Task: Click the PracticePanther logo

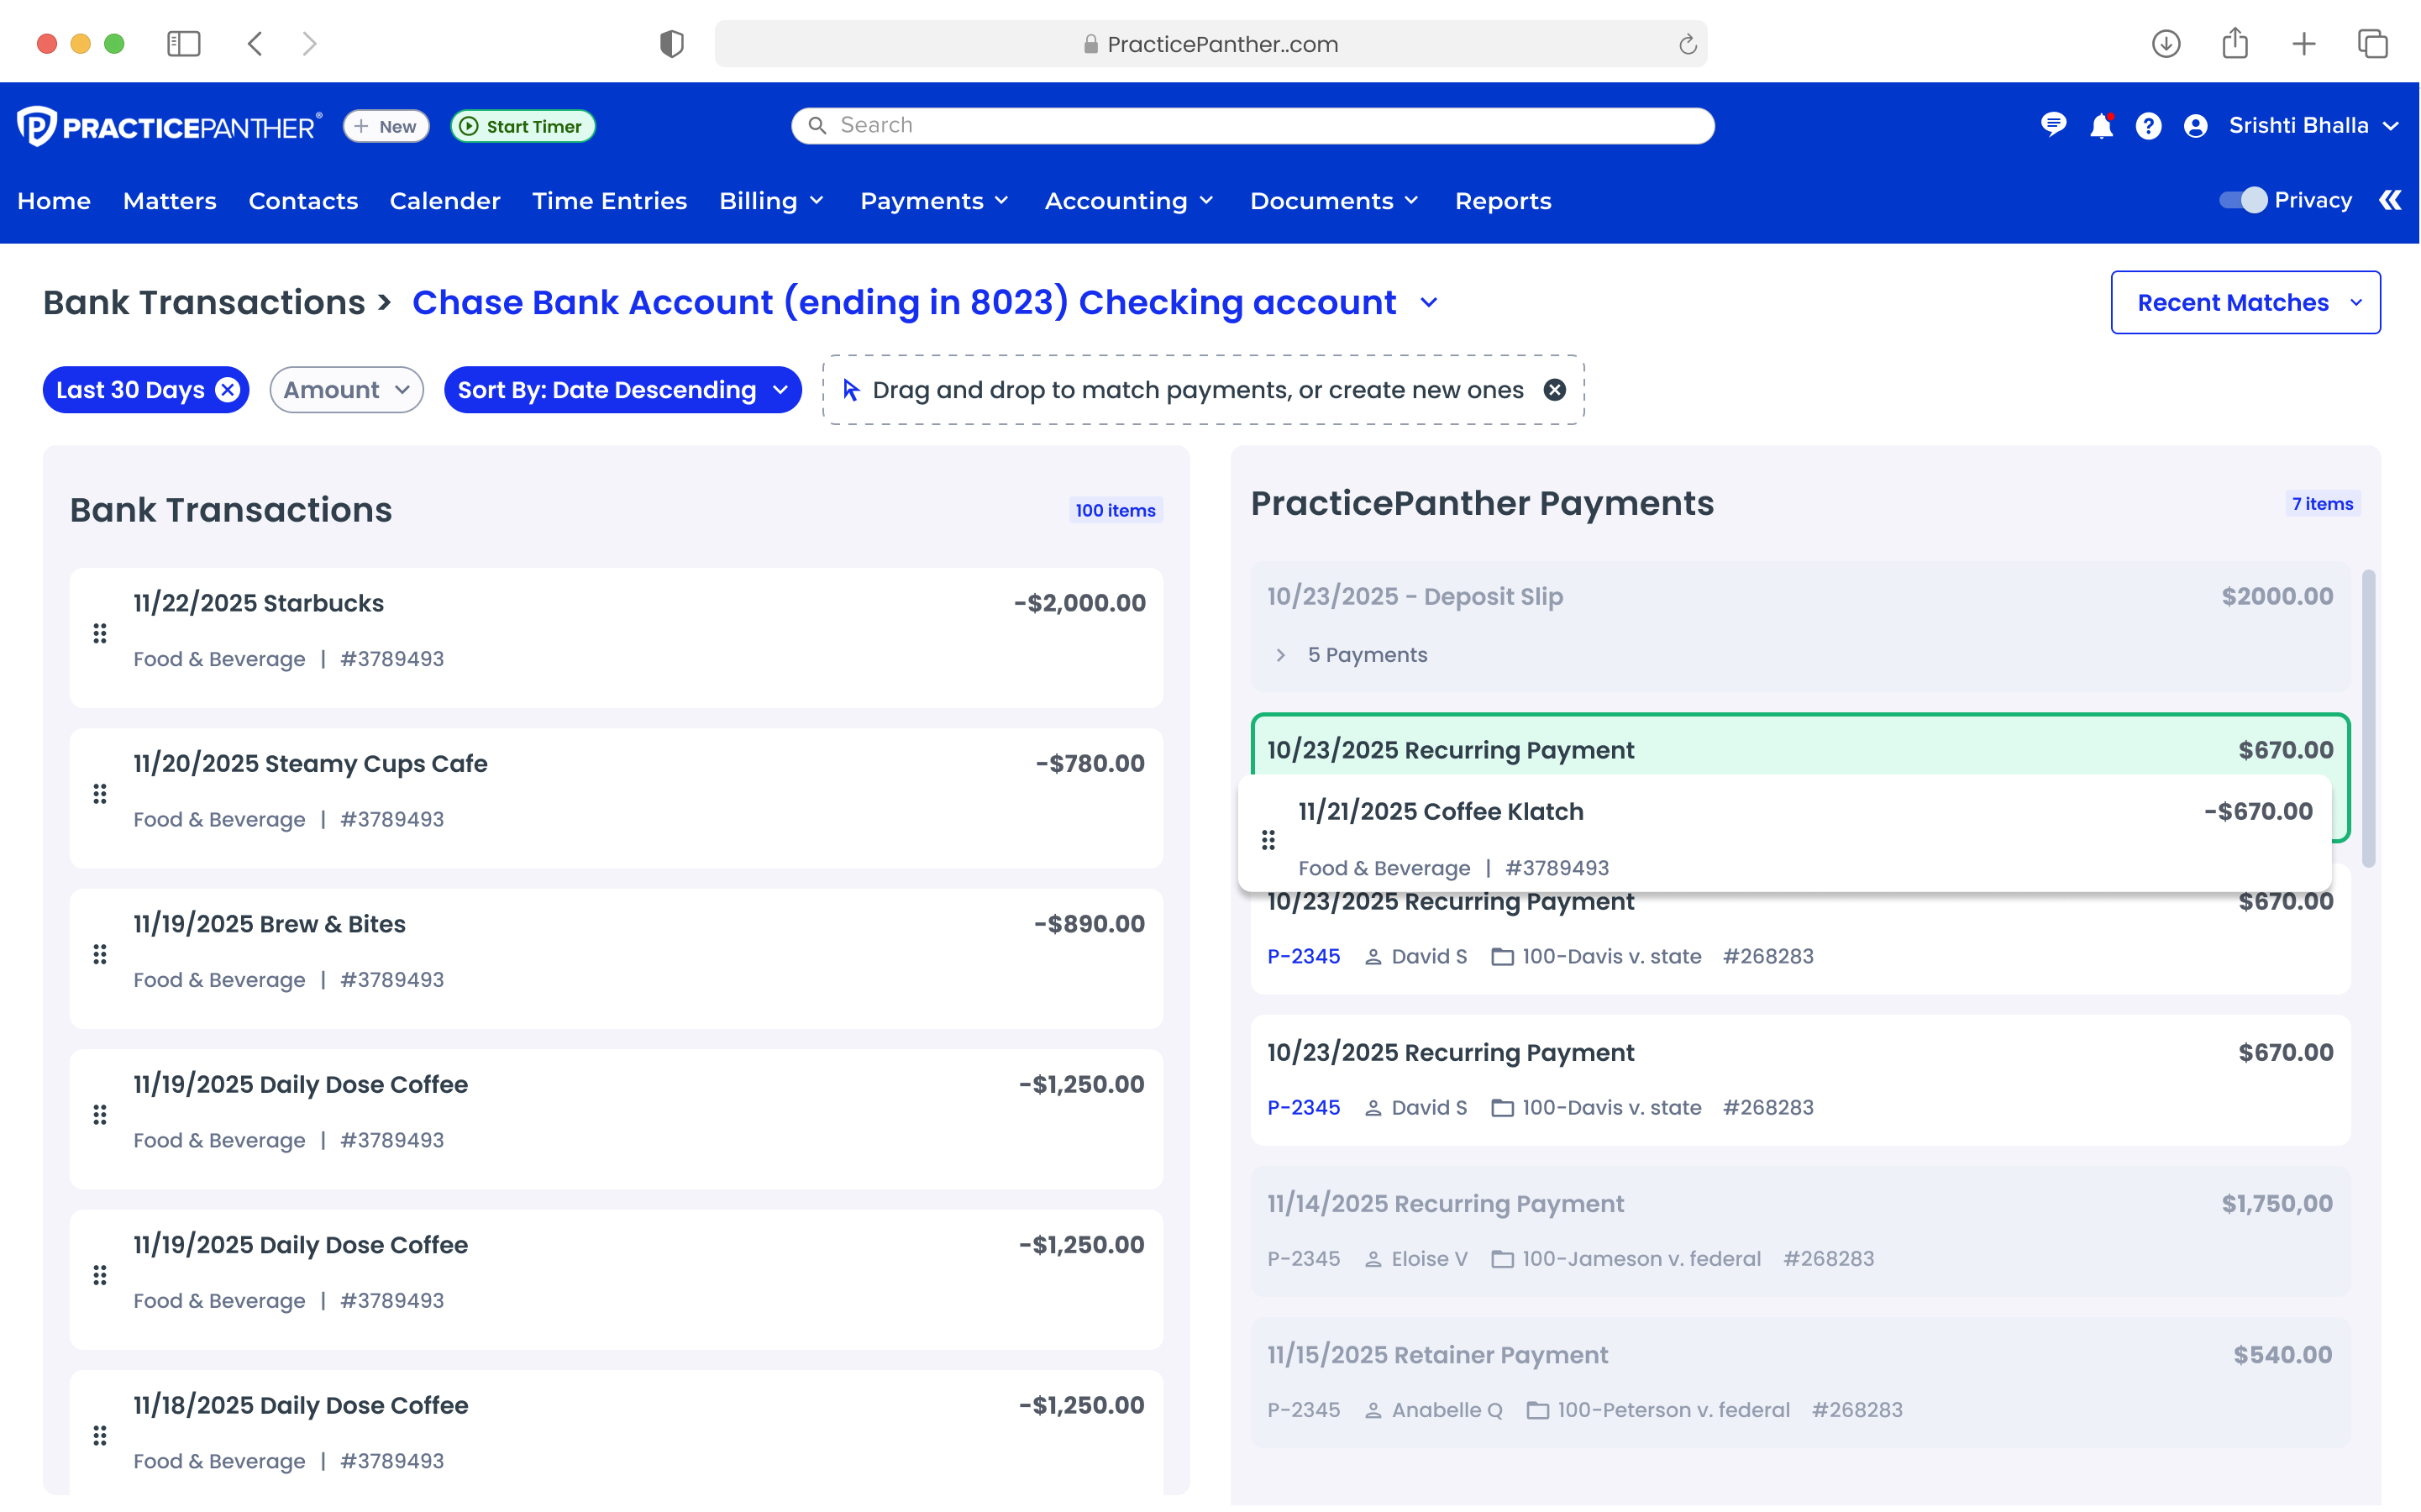Action: (x=168, y=125)
